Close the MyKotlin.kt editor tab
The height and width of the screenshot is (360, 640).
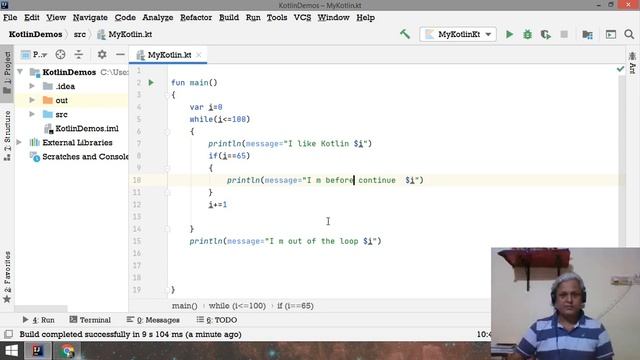199,55
